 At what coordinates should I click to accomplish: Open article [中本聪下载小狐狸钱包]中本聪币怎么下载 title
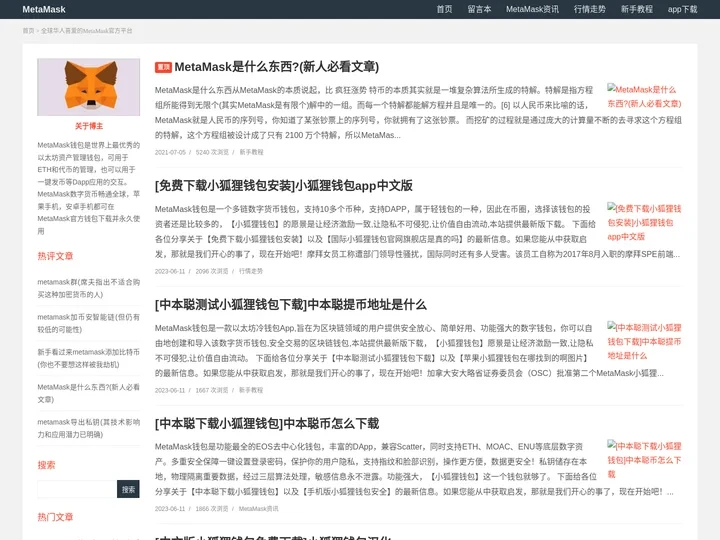[x=267, y=423]
